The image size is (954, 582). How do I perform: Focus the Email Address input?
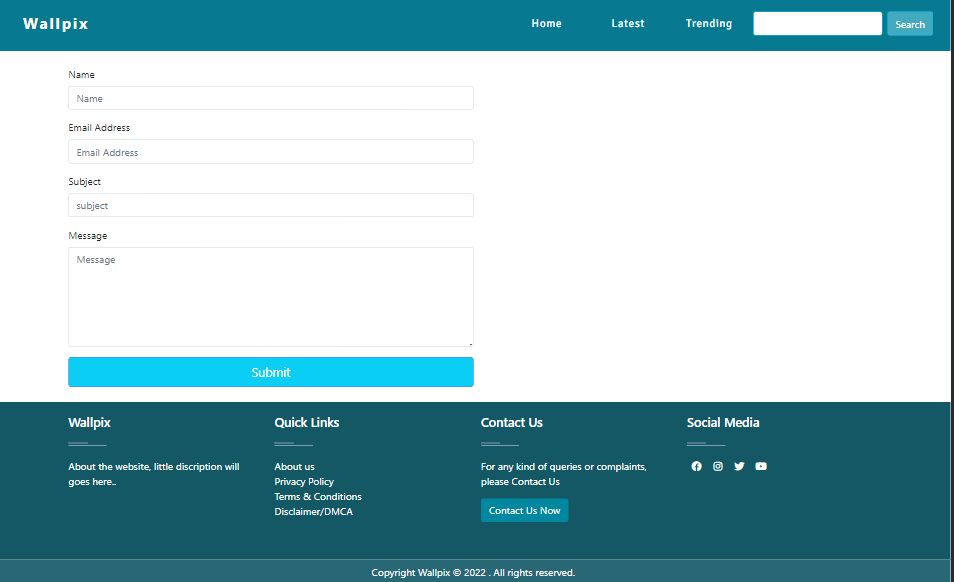click(x=270, y=152)
